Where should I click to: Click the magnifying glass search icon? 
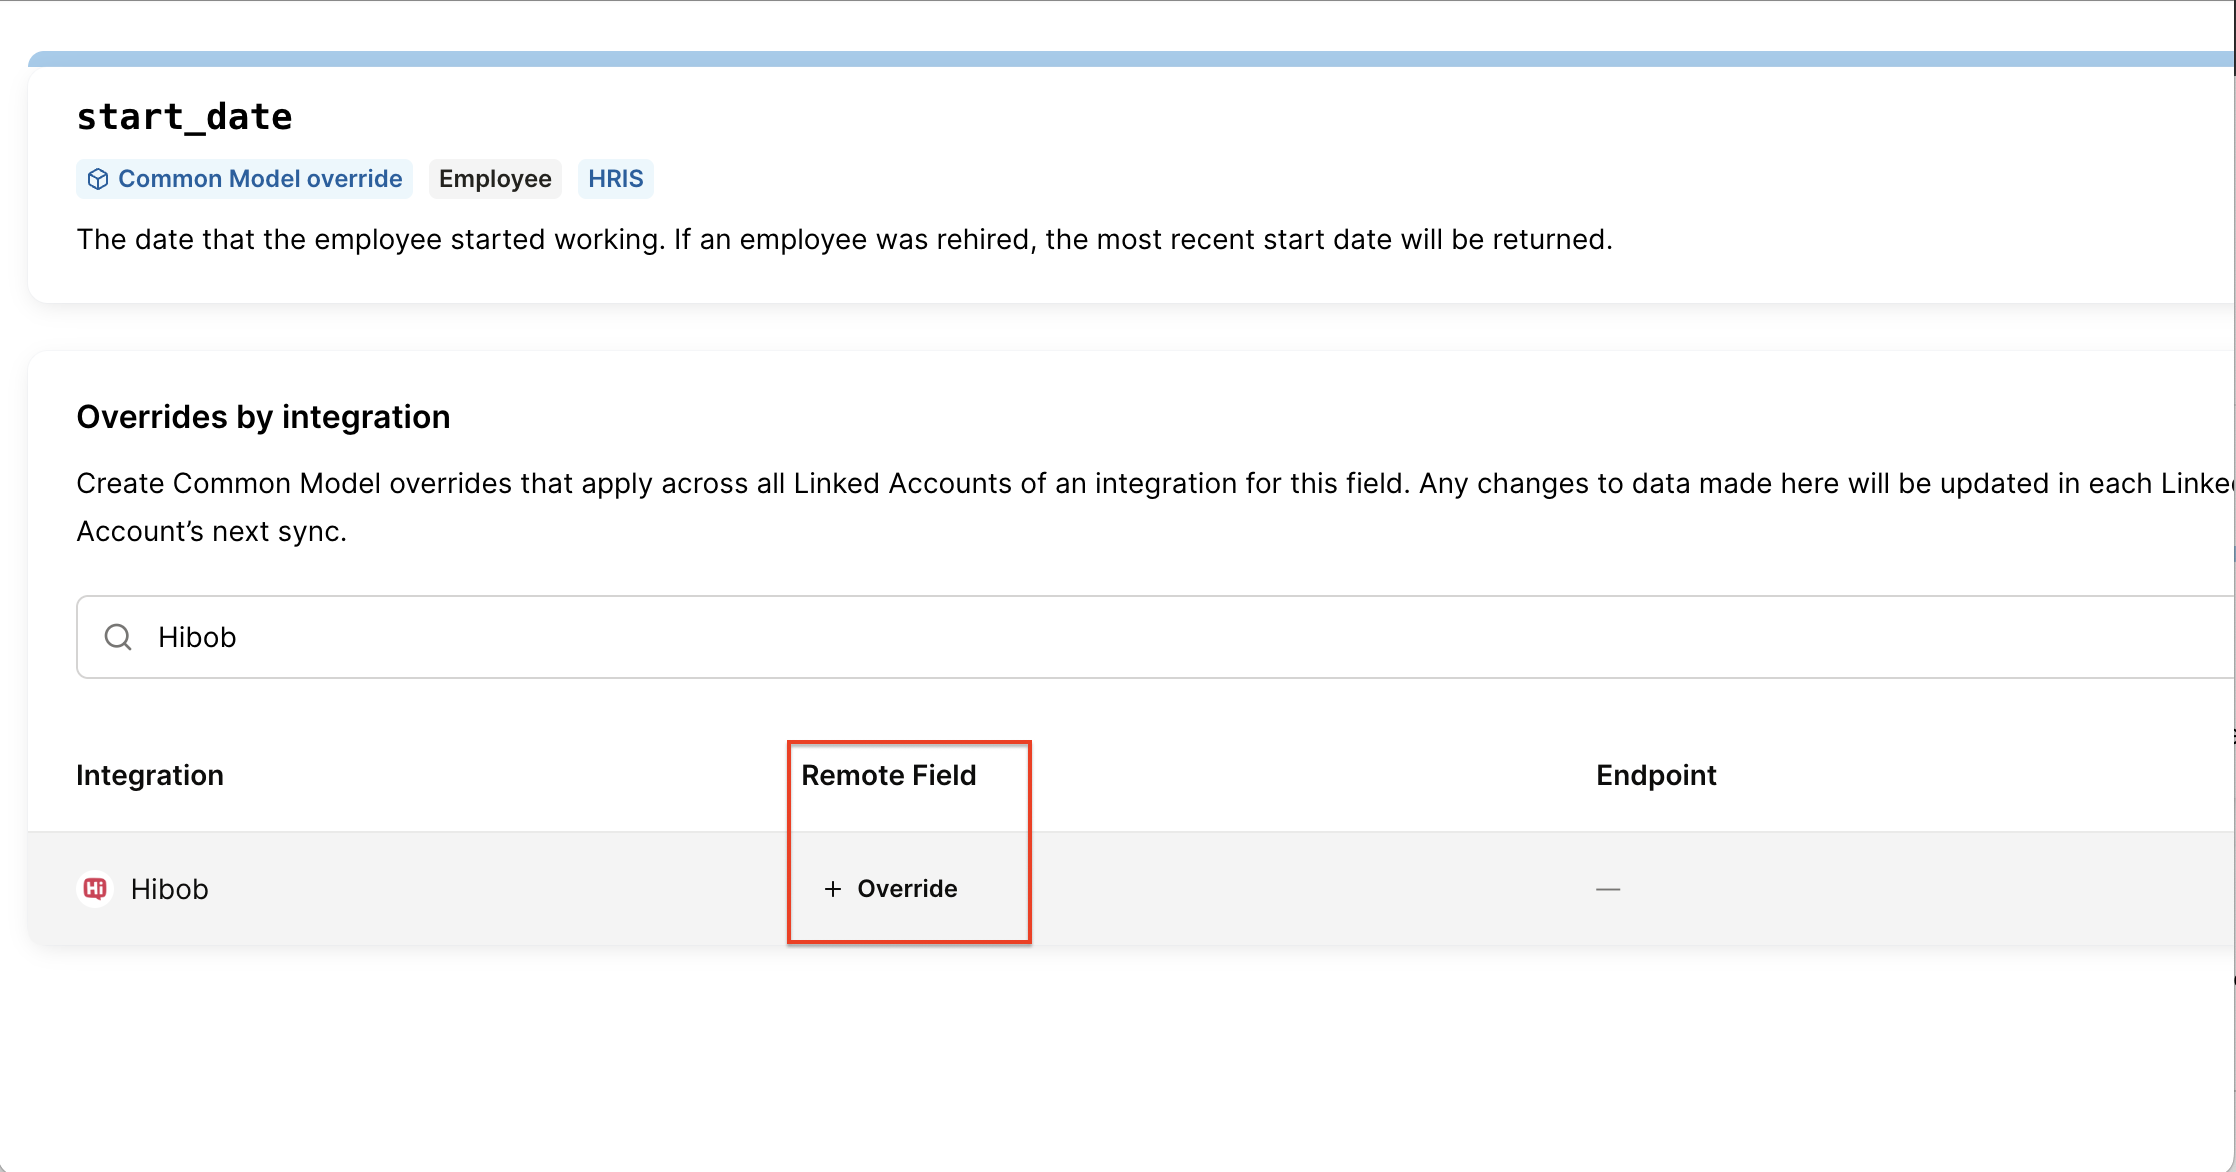pyautogui.click(x=118, y=637)
